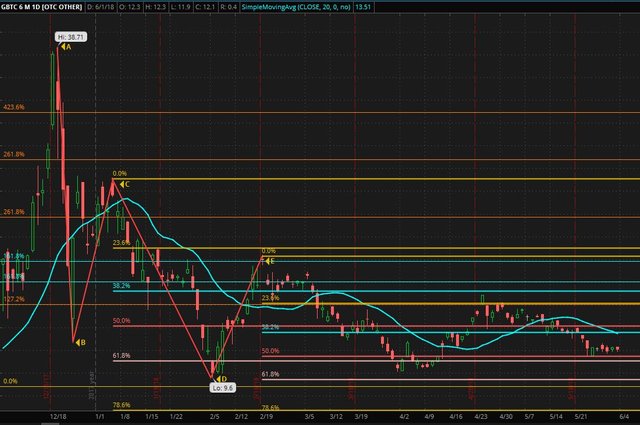This screenshot has height=425, width=640.
Task: Click the 2/19 date on the time axis
Action: coord(266,417)
